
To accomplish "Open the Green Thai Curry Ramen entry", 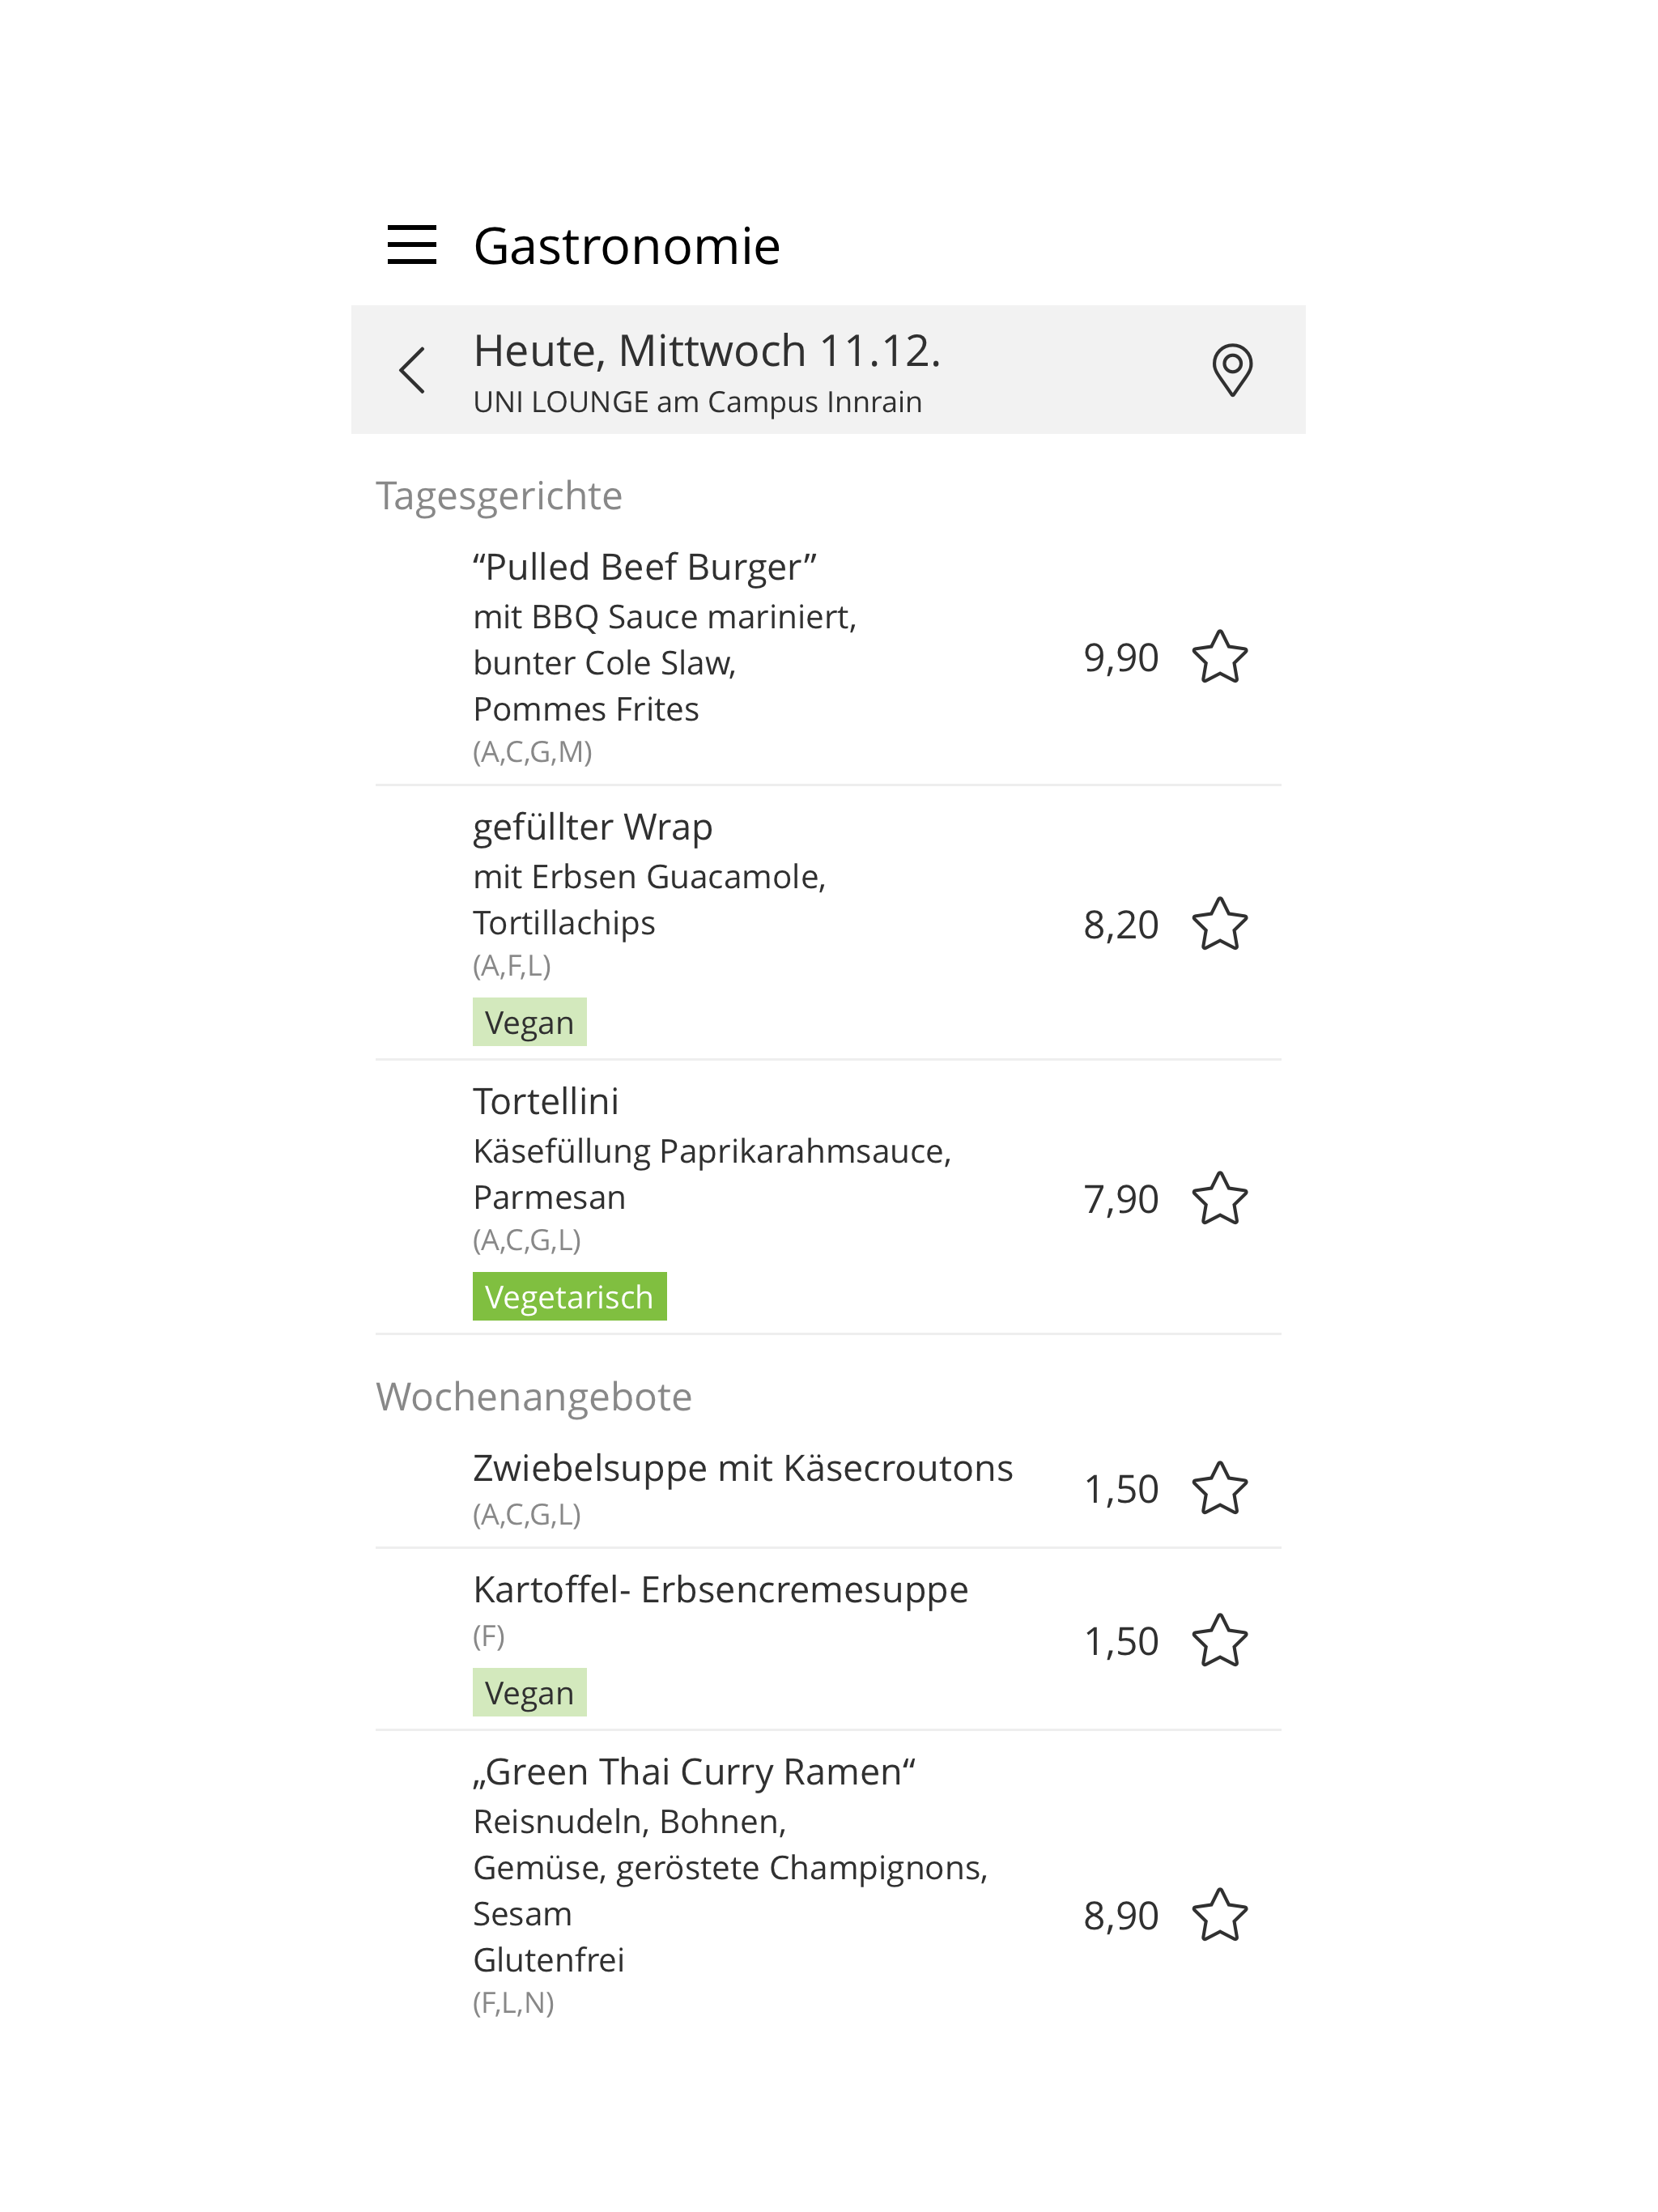I will click(x=828, y=1885).
